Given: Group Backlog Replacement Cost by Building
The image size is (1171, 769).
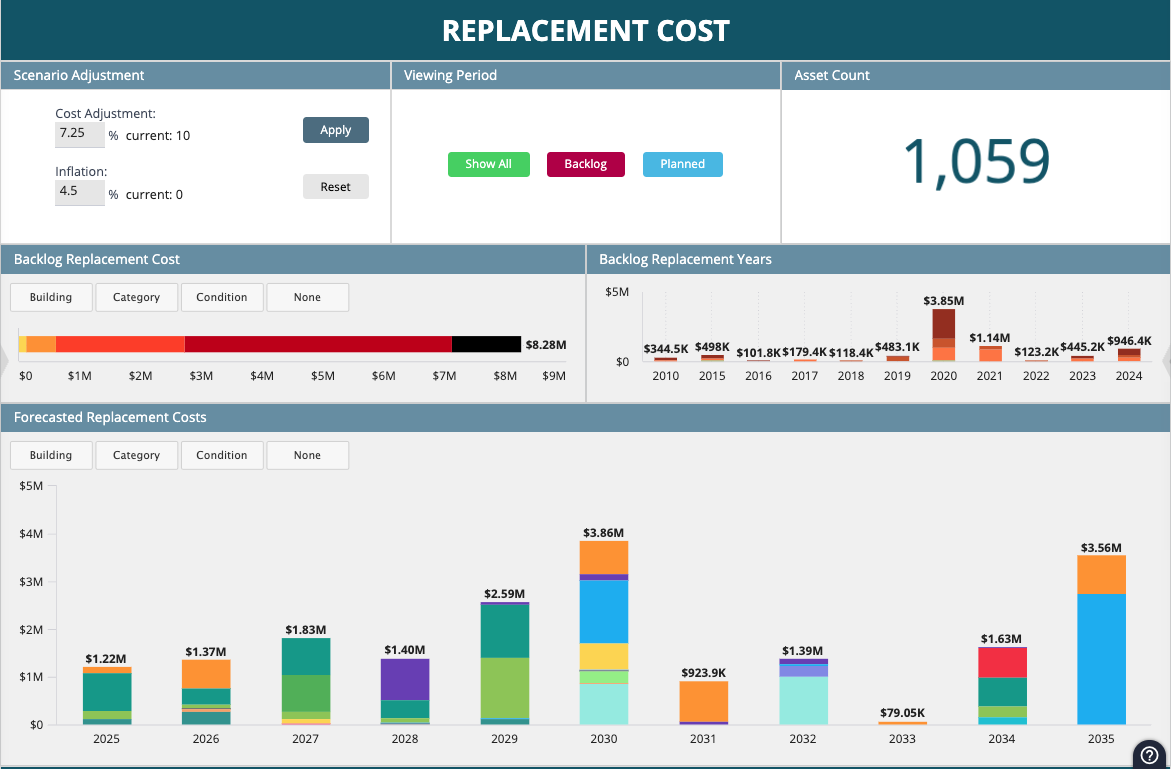Looking at the screenshot, I should pos(51,297).
